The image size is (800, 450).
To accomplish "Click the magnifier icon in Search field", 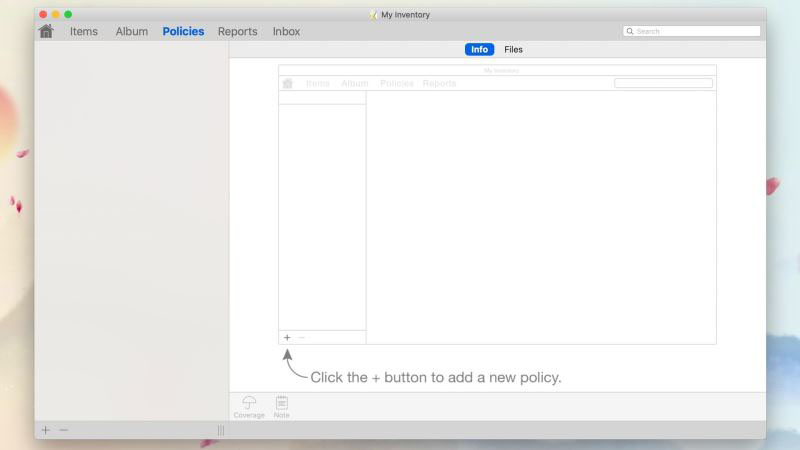I will tap(630, 31).
